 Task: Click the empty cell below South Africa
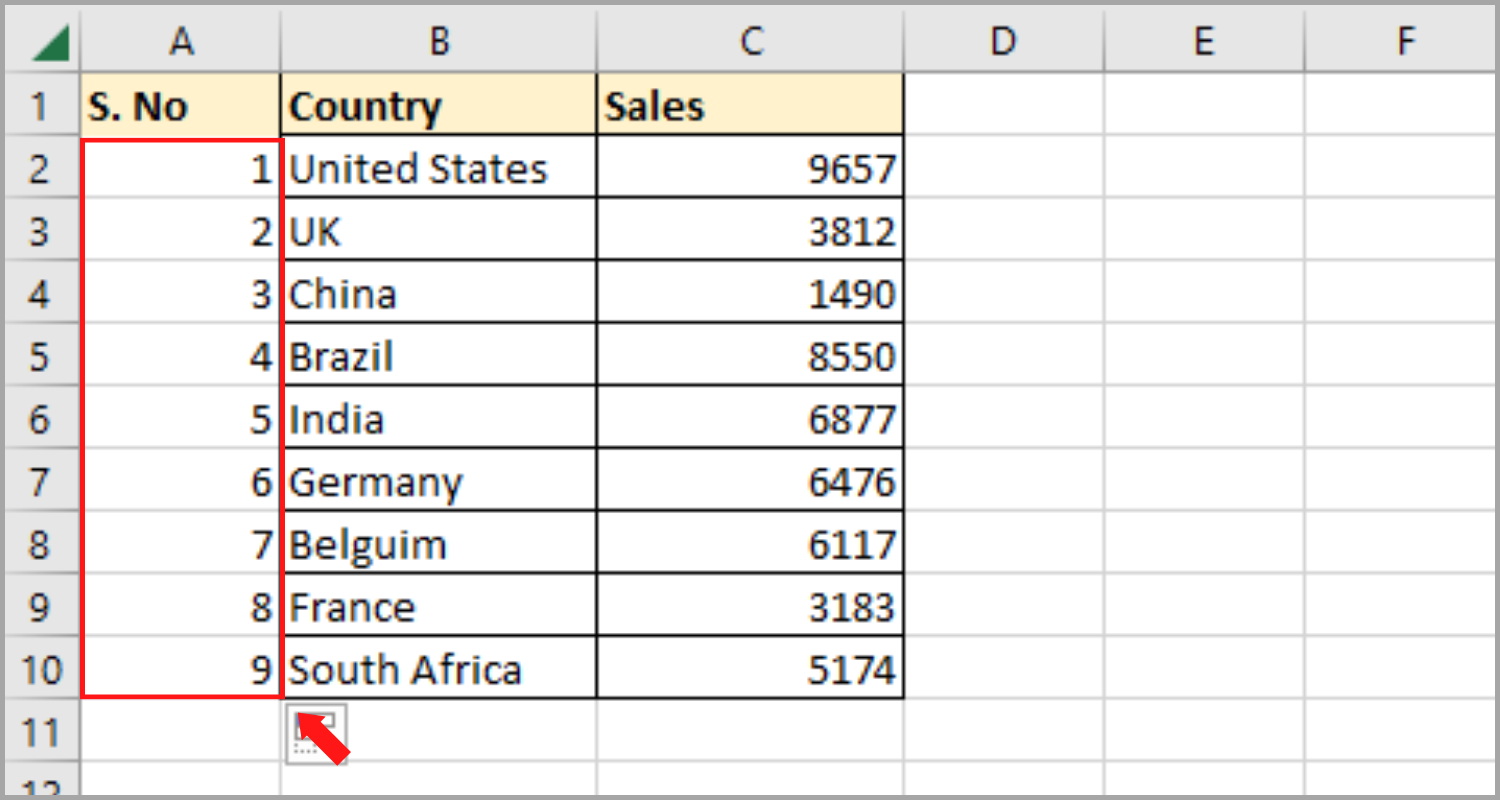pos(438,731)
